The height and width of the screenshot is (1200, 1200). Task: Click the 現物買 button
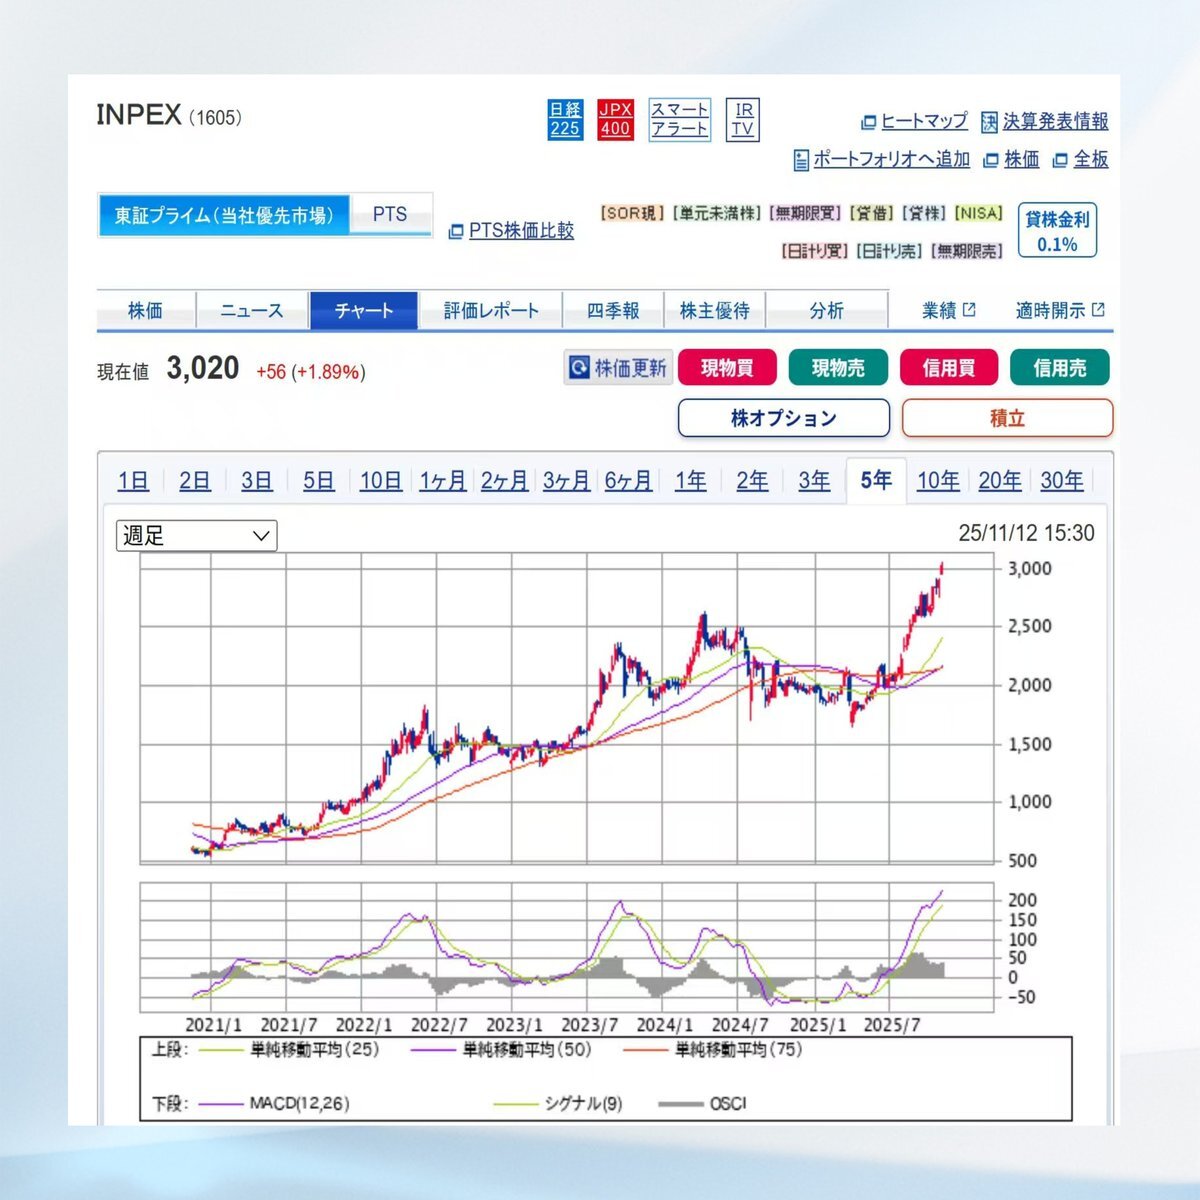pyautogui.click(x=728, y=368)
